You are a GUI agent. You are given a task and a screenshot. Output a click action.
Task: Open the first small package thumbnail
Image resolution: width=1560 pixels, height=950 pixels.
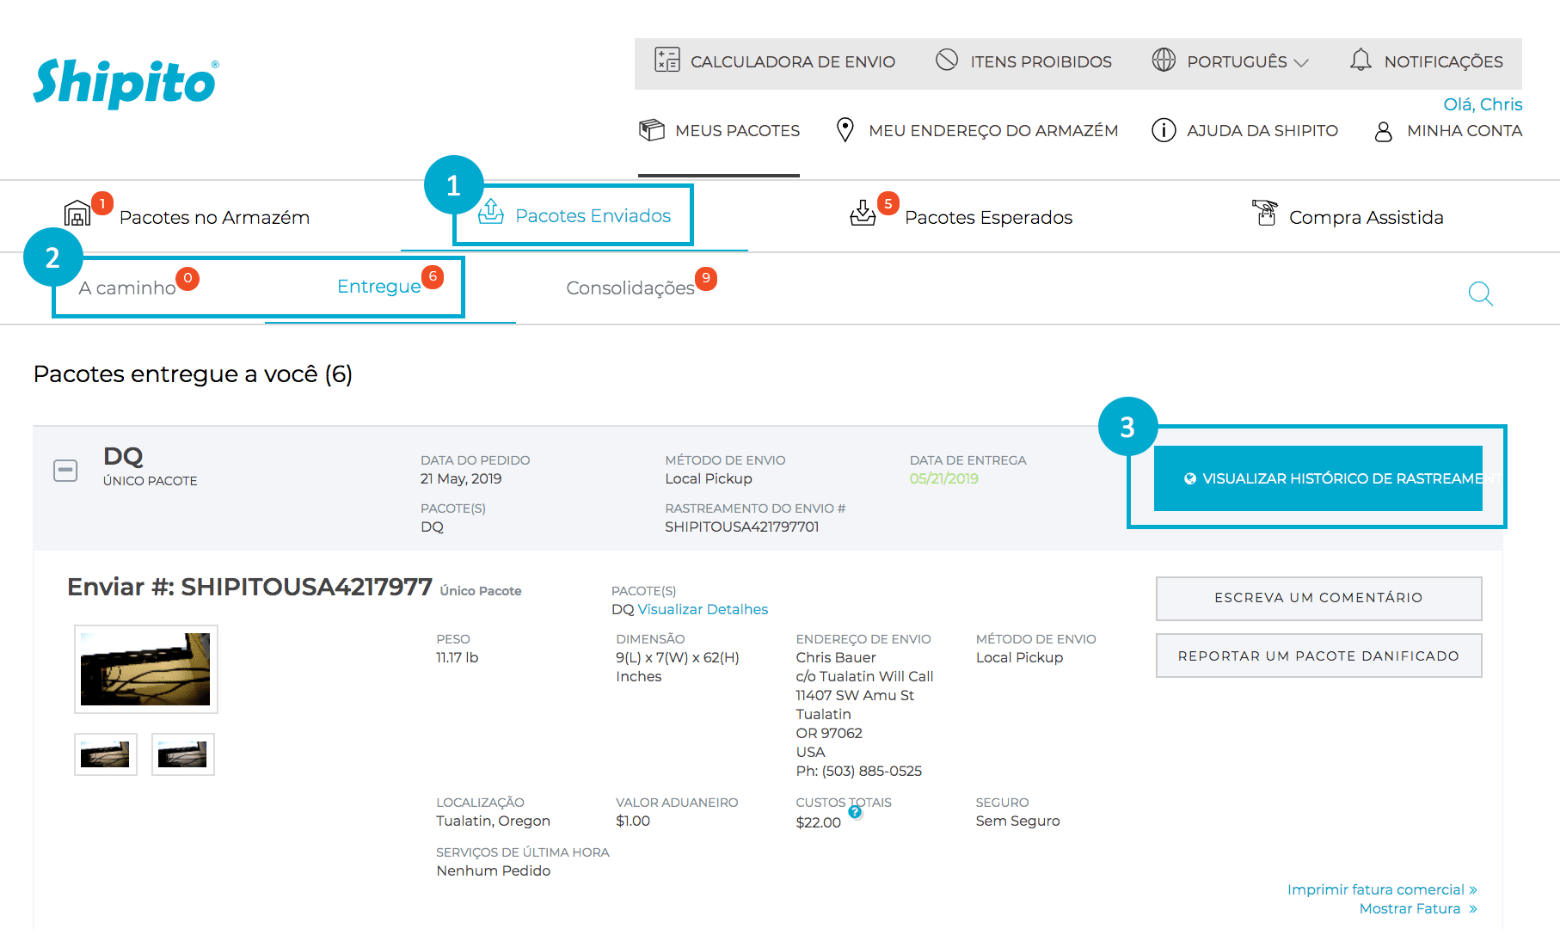(x=106, y=754)
